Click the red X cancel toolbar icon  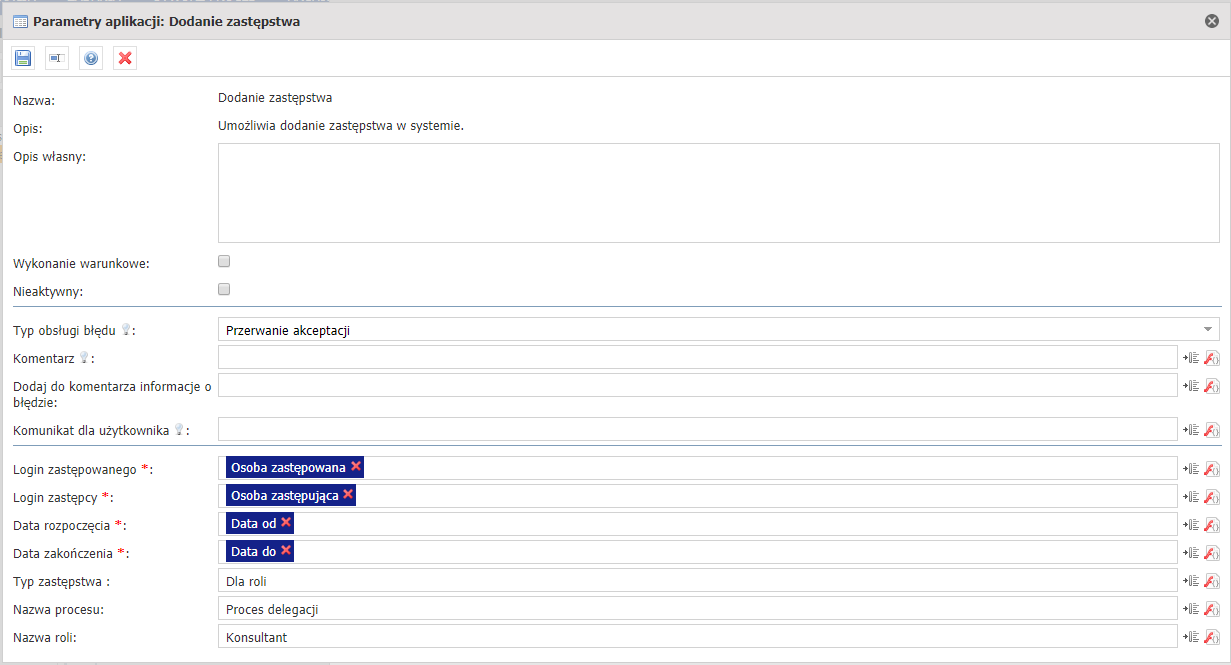[x=125, y=59]
